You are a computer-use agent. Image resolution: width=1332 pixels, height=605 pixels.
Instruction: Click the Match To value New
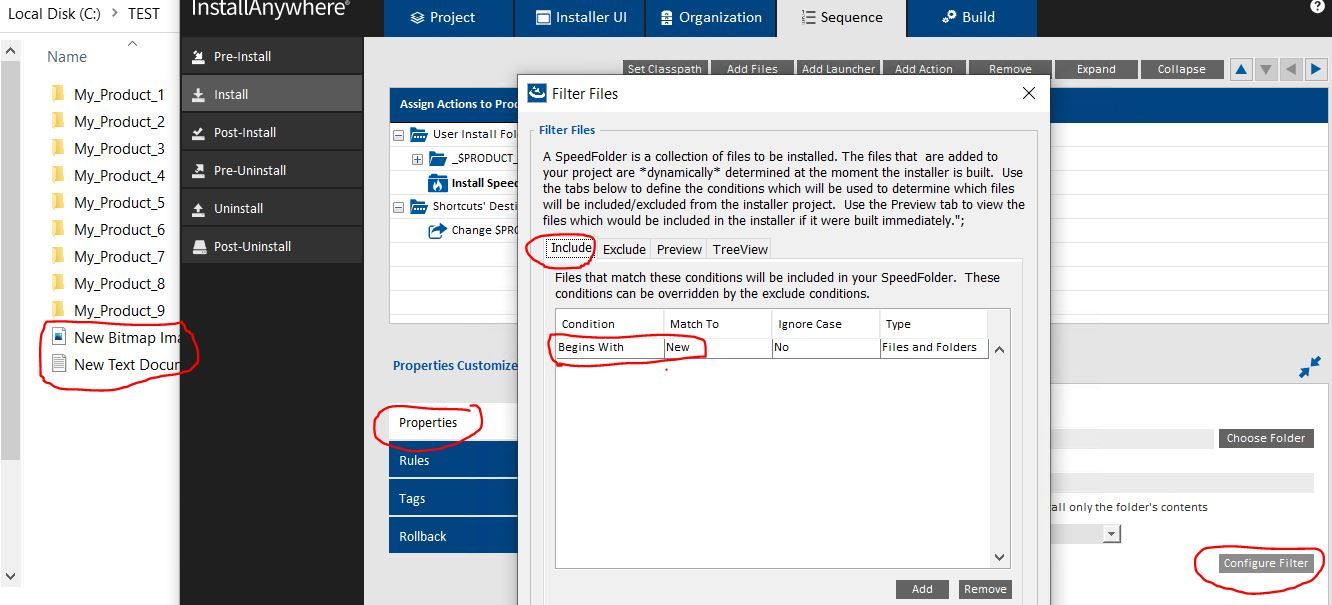(x=718, y=348)
